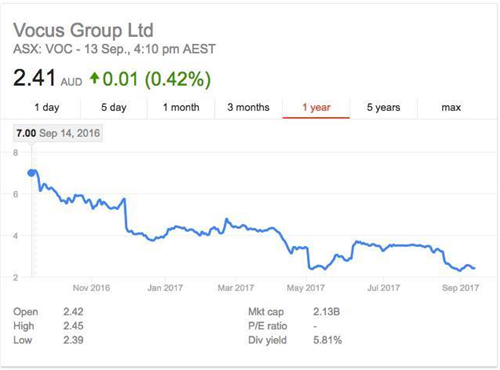
Task: Click the blue data point marker on chart
Action: (31, 173)
